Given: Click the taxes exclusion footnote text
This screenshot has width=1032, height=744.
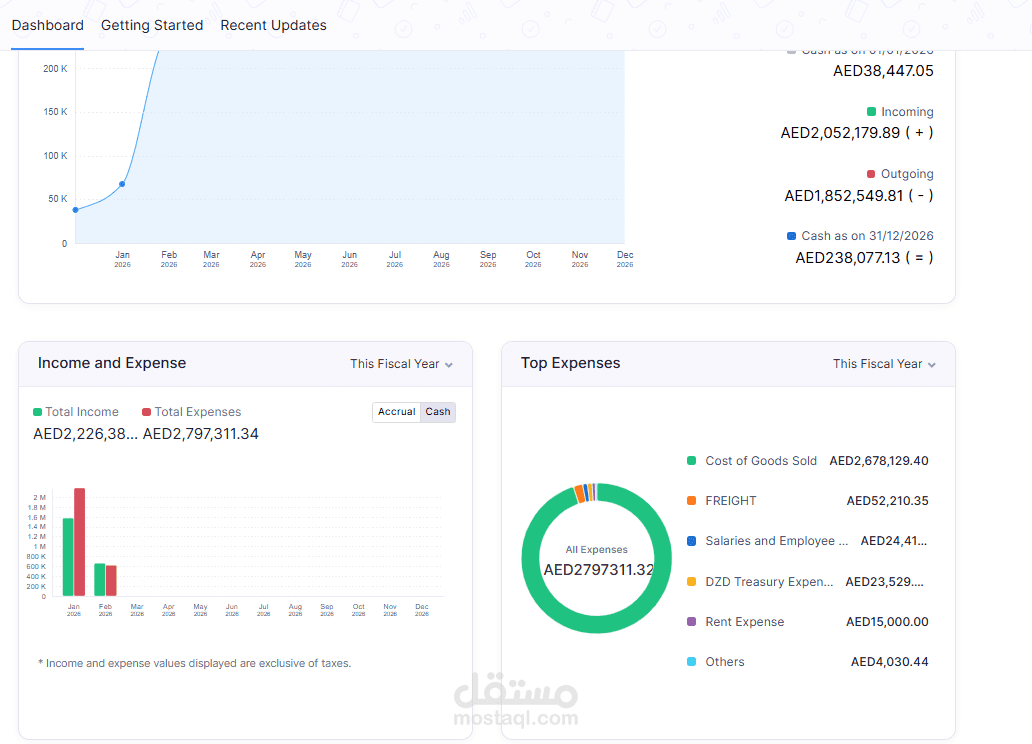Looking at the screenshot, I should pyautogui.click(x=195, y=663).
